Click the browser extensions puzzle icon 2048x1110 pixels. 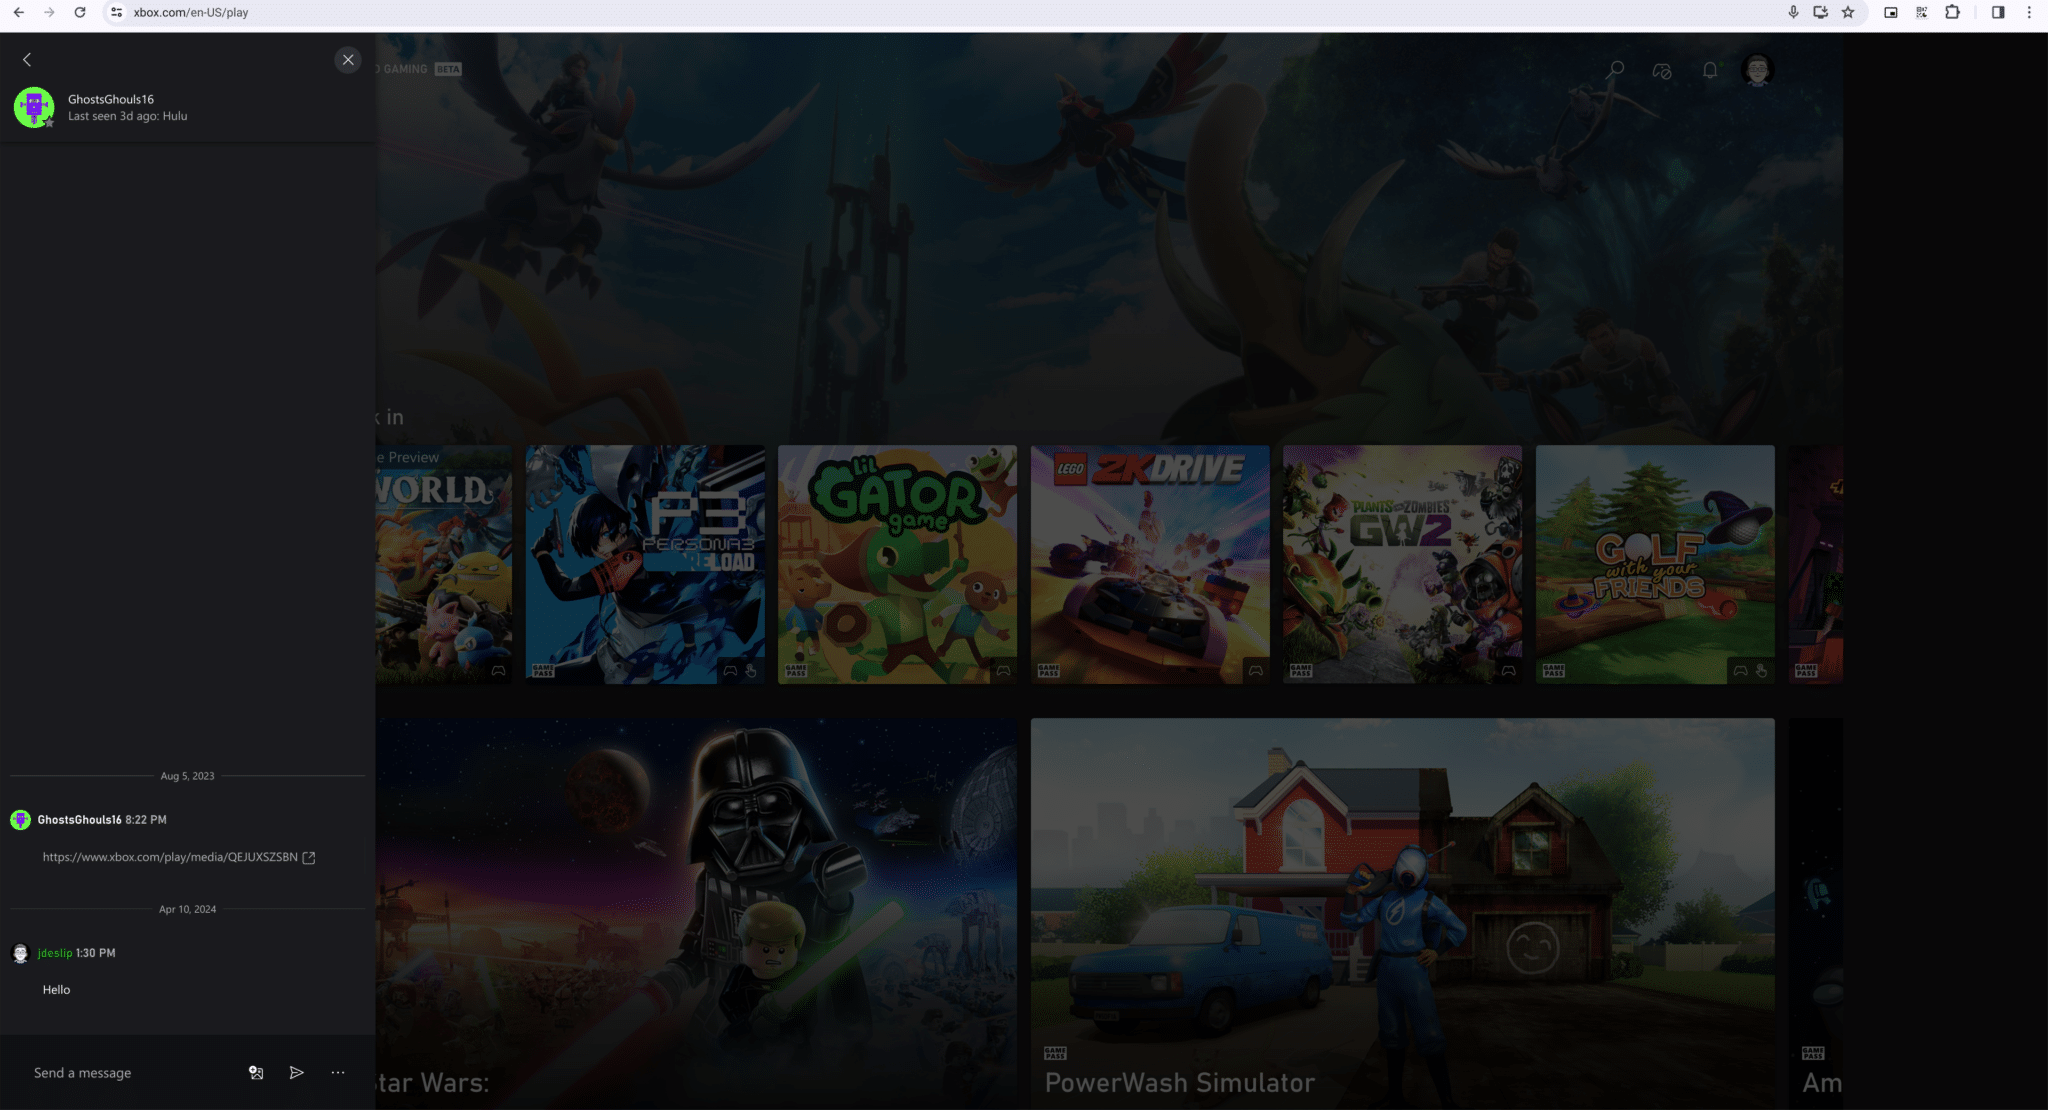pos(1951,13)
